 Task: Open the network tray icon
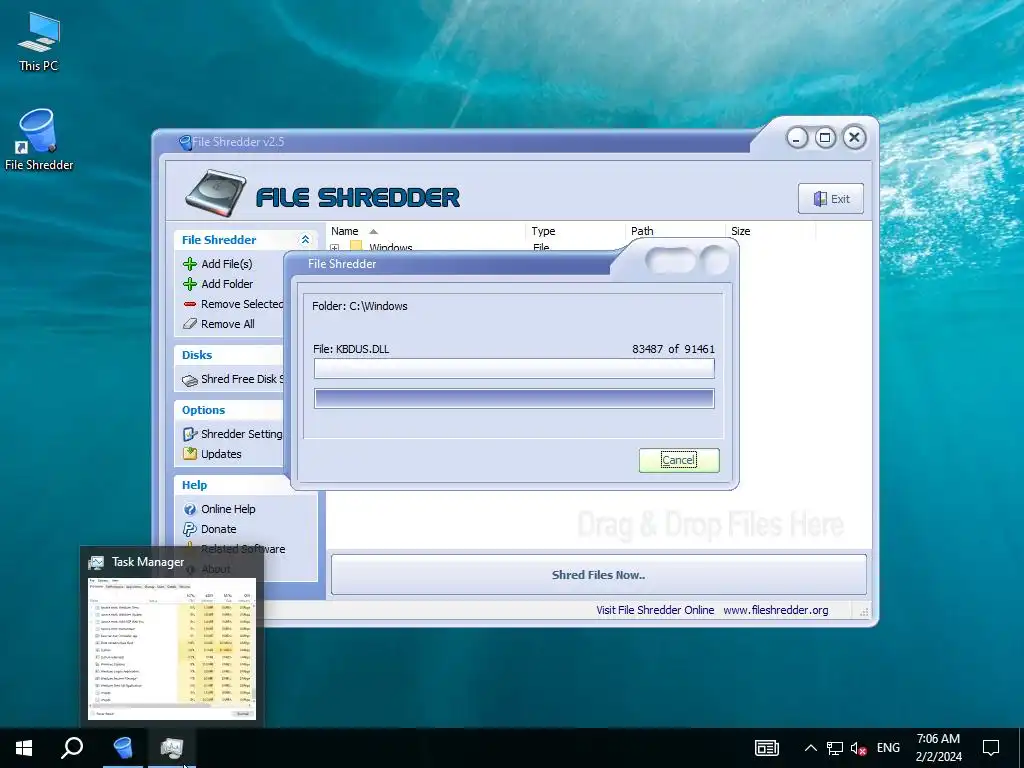(x=835, y=748)
